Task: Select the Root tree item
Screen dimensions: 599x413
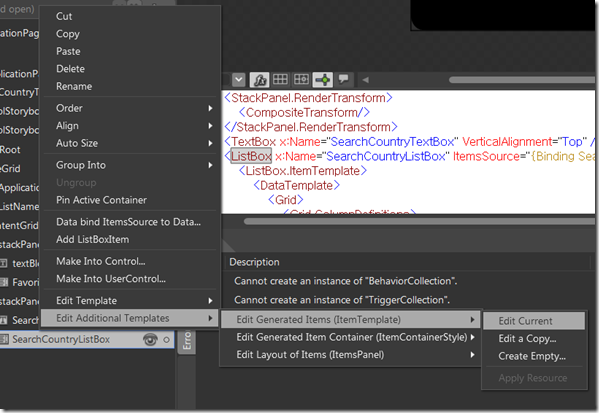Action: pyautogui.click(x=10, y=150)
